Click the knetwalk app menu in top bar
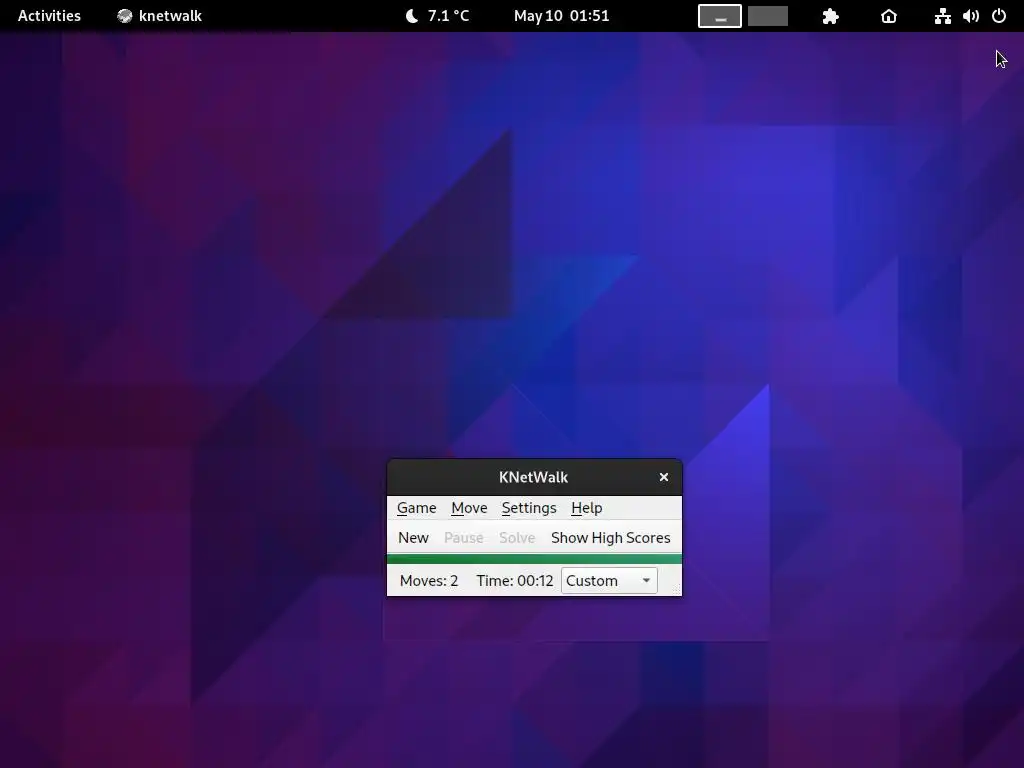 pos(160,16)
